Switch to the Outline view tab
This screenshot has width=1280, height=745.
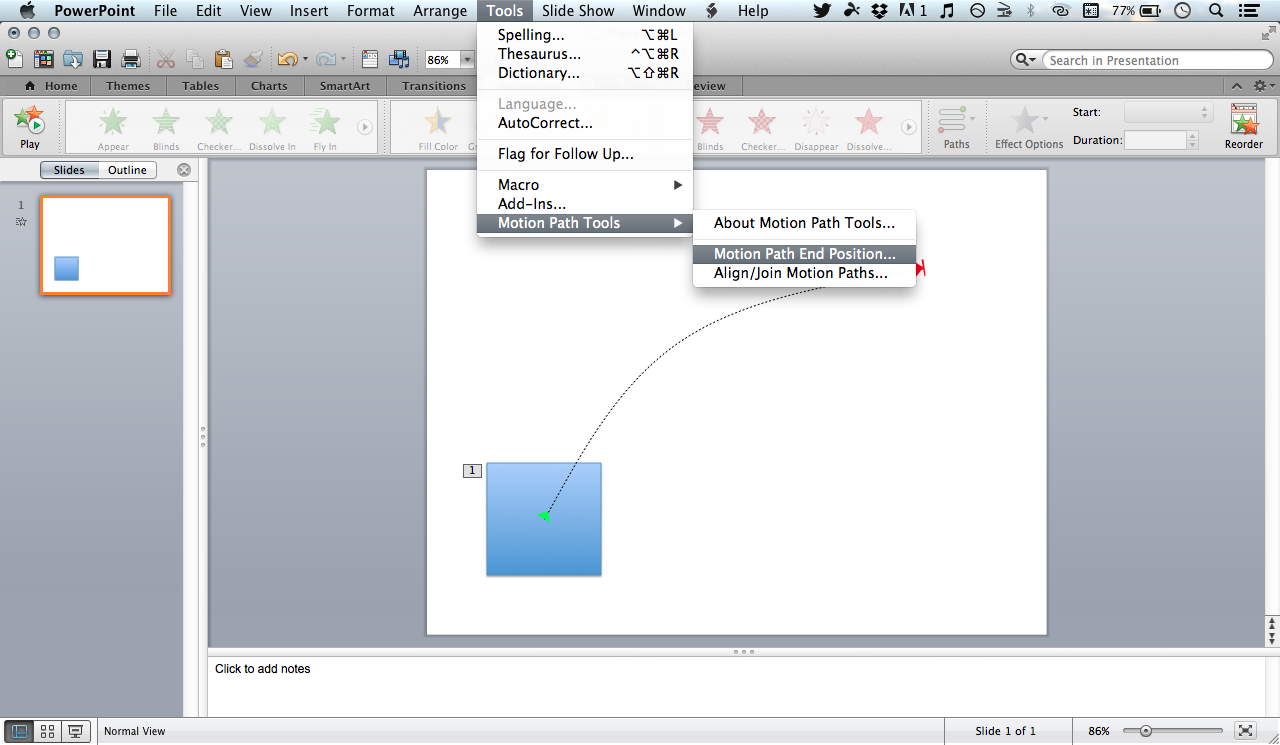(x=127, y=169)
